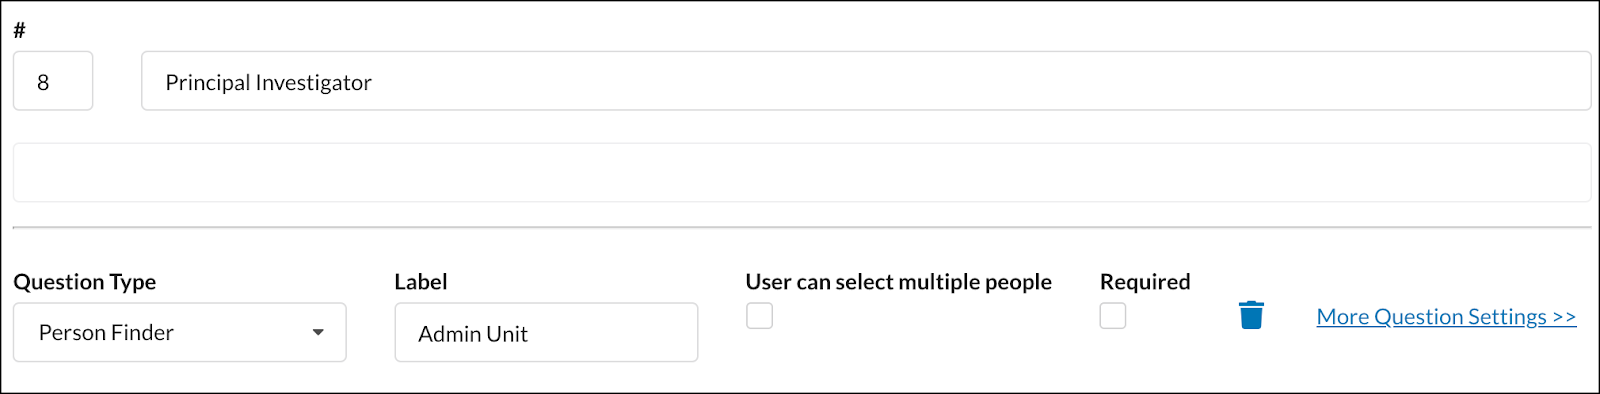Select the question number field showing 8

[x=53, y=81]
